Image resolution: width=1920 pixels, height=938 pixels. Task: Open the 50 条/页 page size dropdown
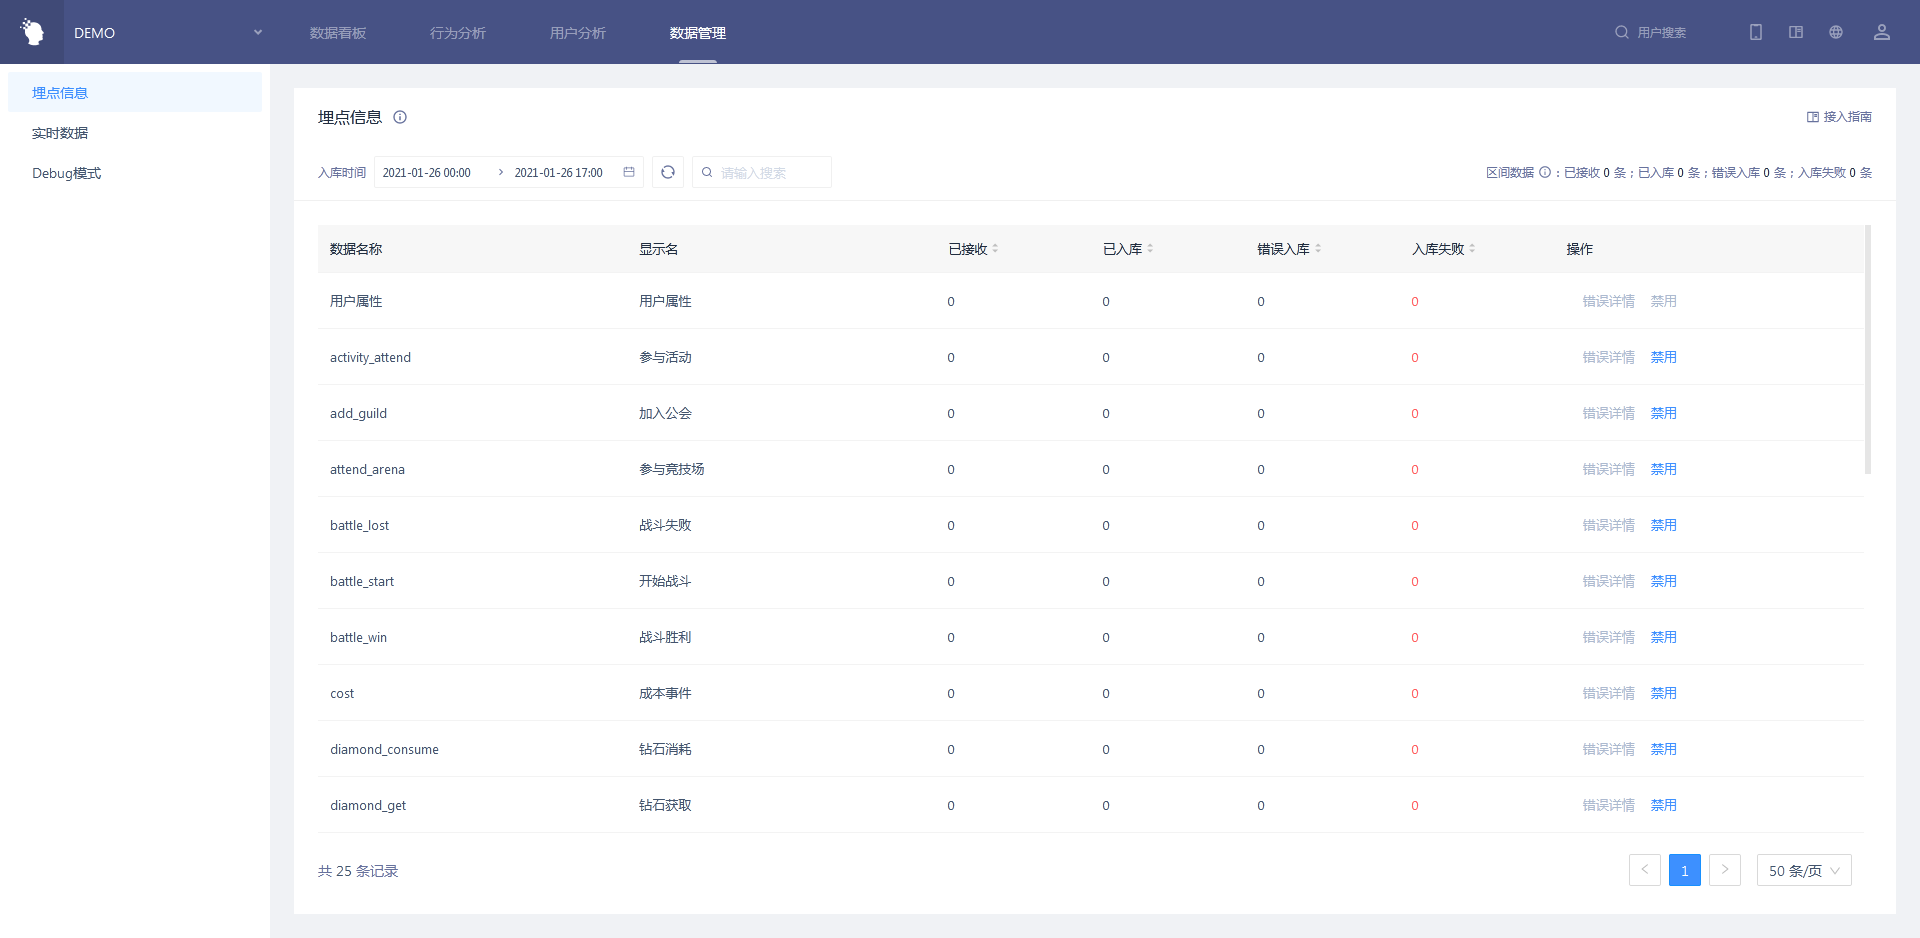coord(1803,870)
